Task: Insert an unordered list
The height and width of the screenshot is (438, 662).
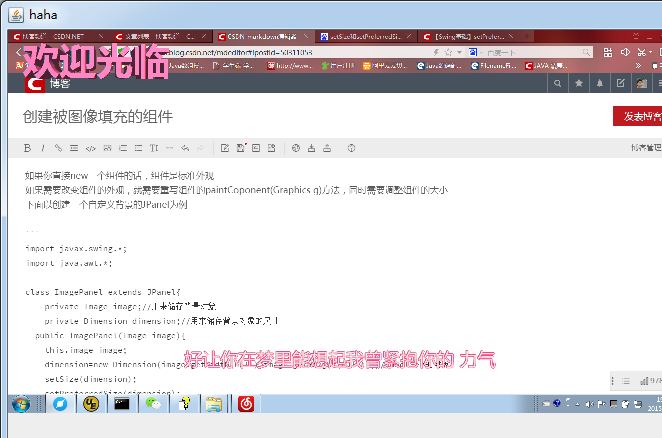Action: [138, 148]
